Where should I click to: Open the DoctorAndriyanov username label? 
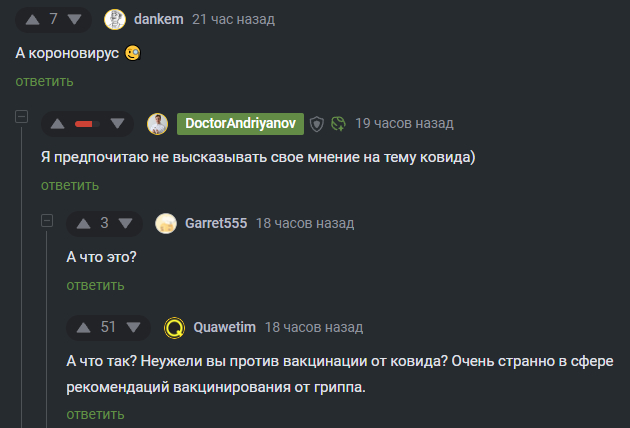point(239,124)
